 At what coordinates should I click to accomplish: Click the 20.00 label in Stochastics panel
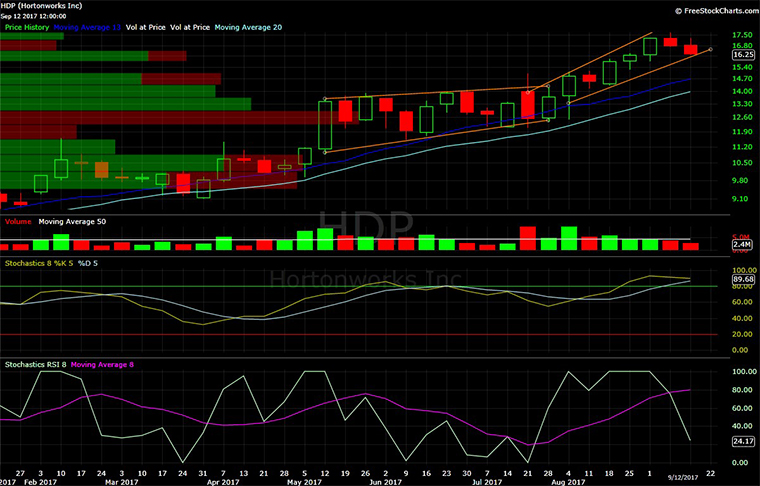coord(743,334)
